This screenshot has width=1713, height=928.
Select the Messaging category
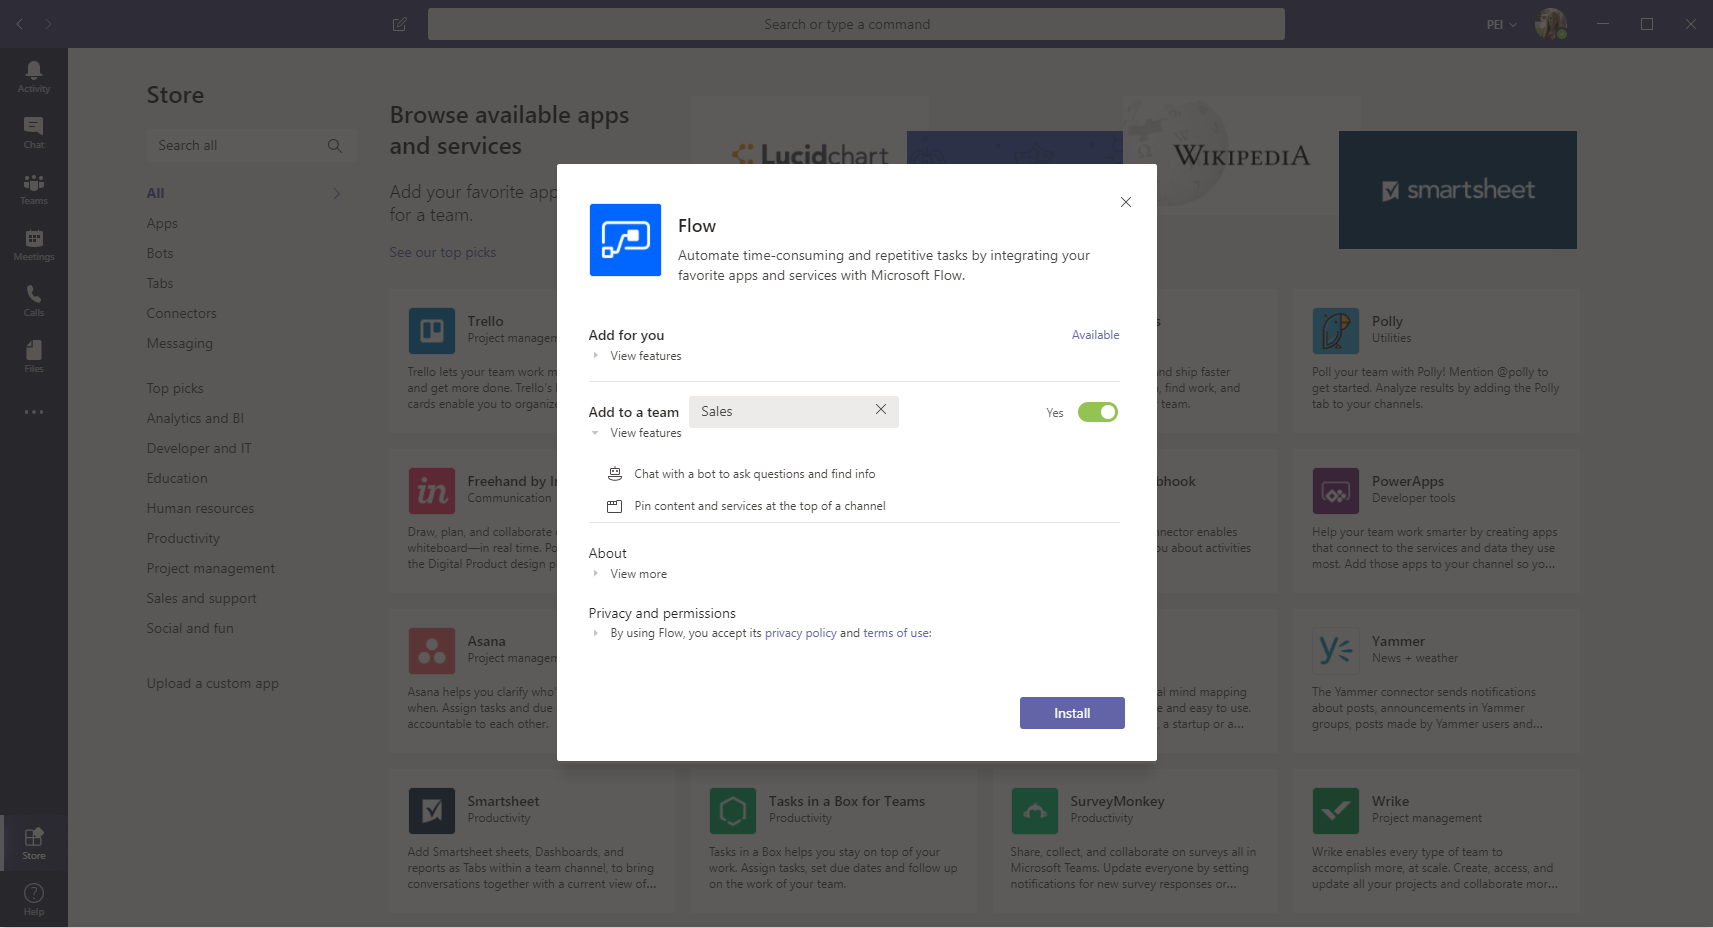[180, 344]
